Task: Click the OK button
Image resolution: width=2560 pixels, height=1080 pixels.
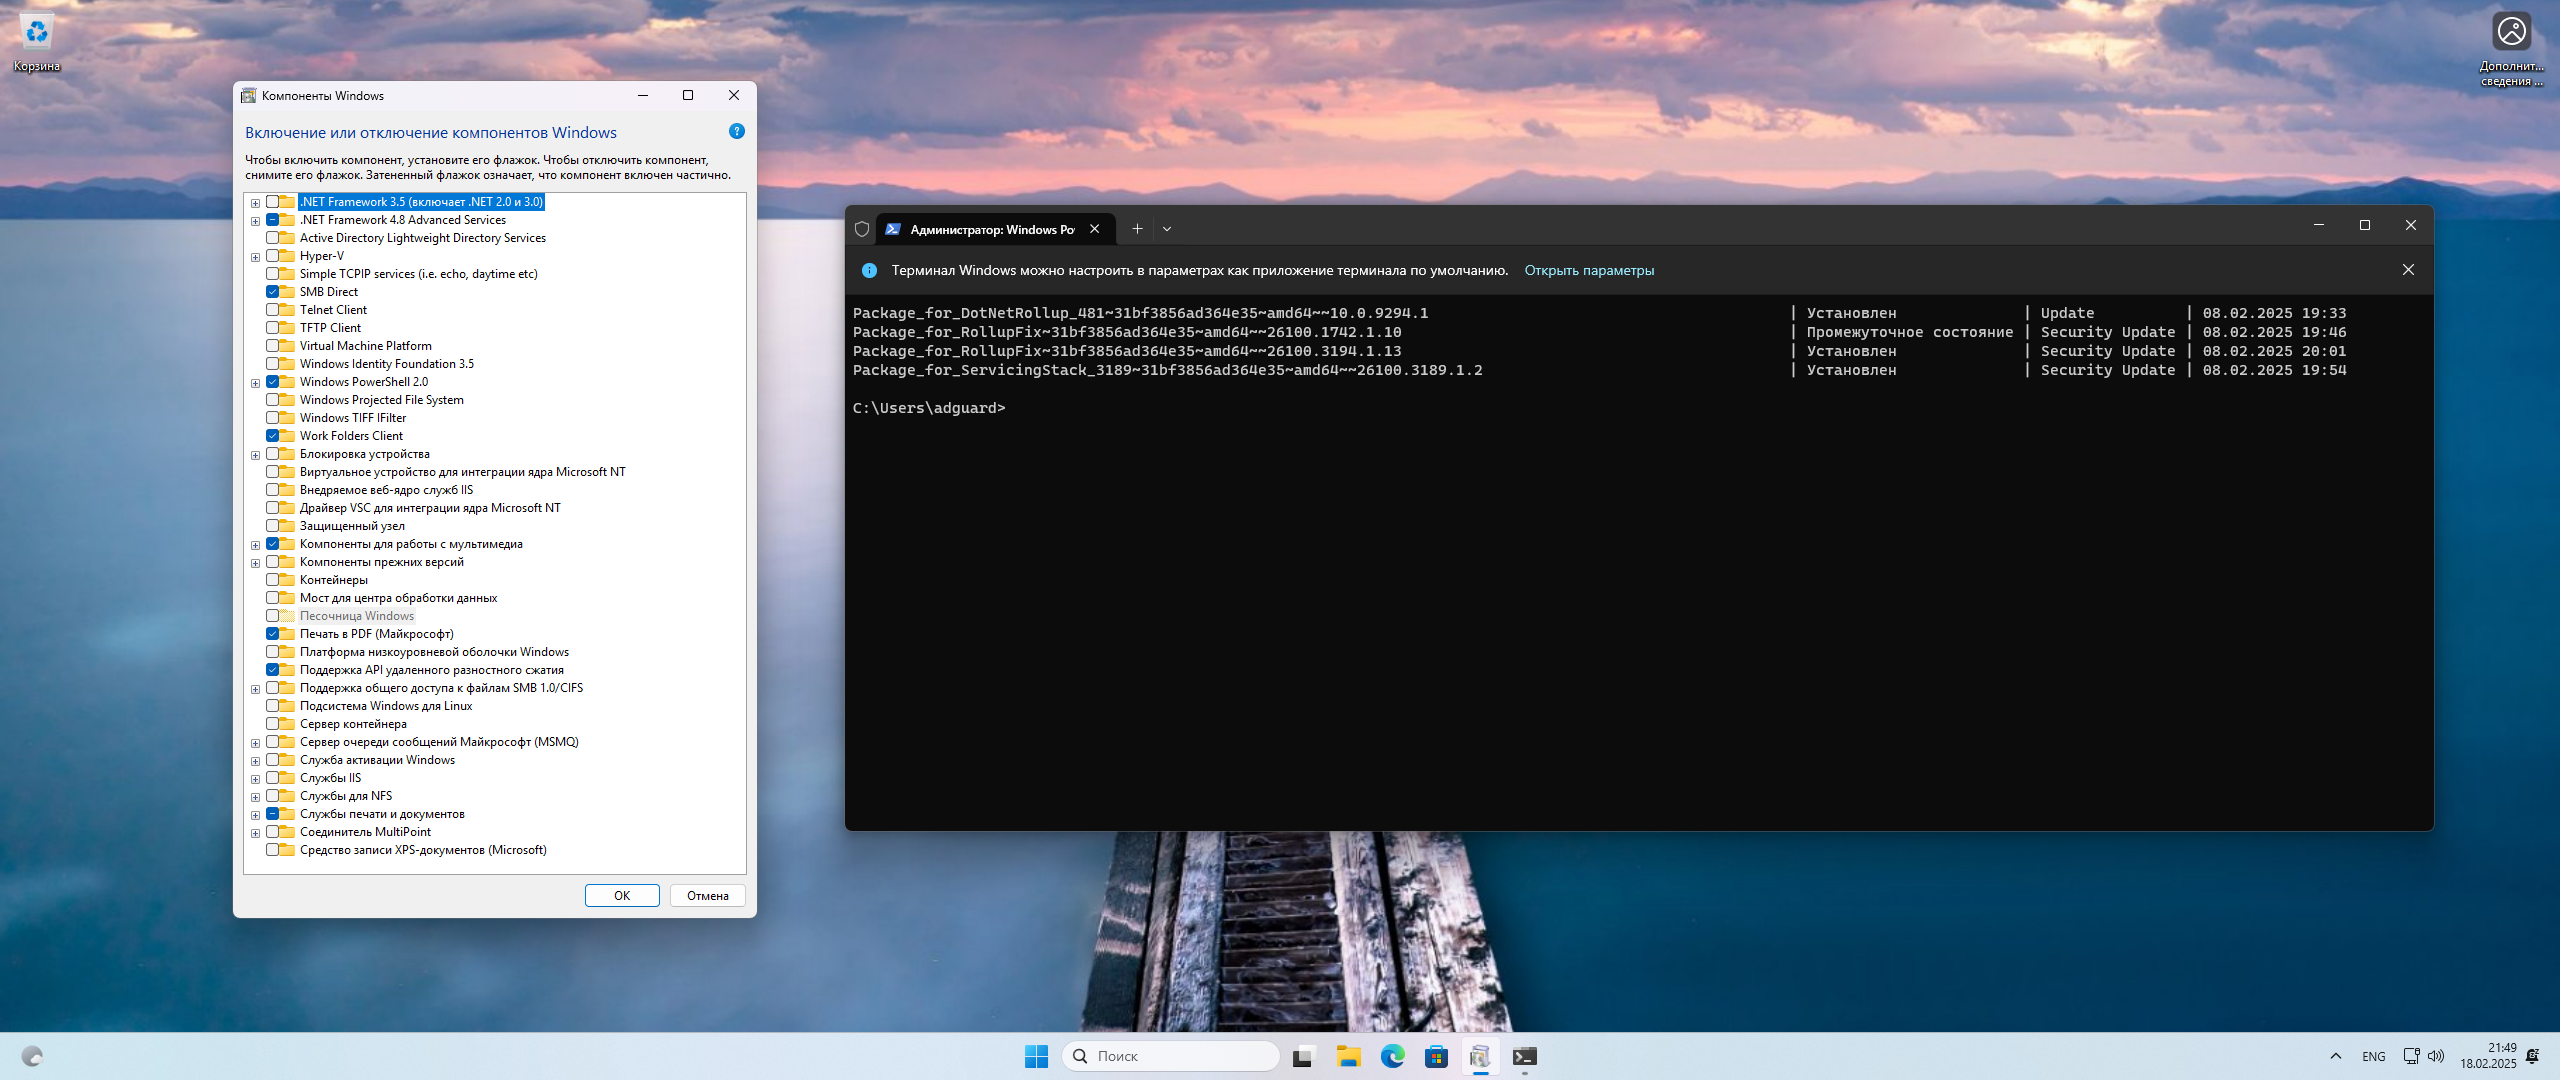Action: click(622, 895)
